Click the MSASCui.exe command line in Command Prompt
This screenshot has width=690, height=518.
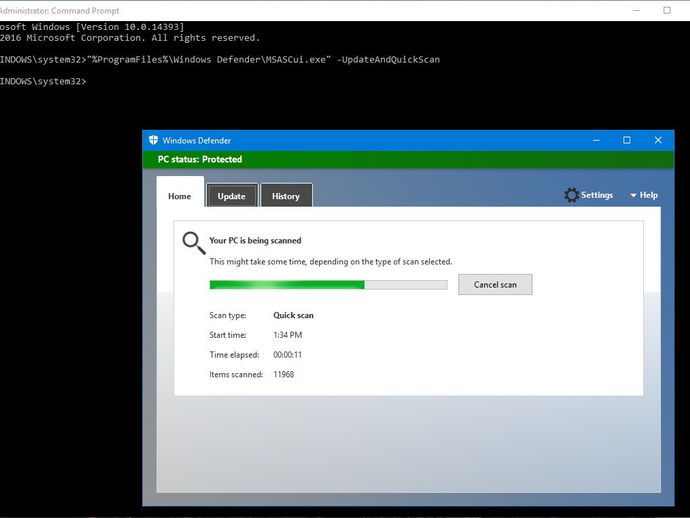(220, 59)
